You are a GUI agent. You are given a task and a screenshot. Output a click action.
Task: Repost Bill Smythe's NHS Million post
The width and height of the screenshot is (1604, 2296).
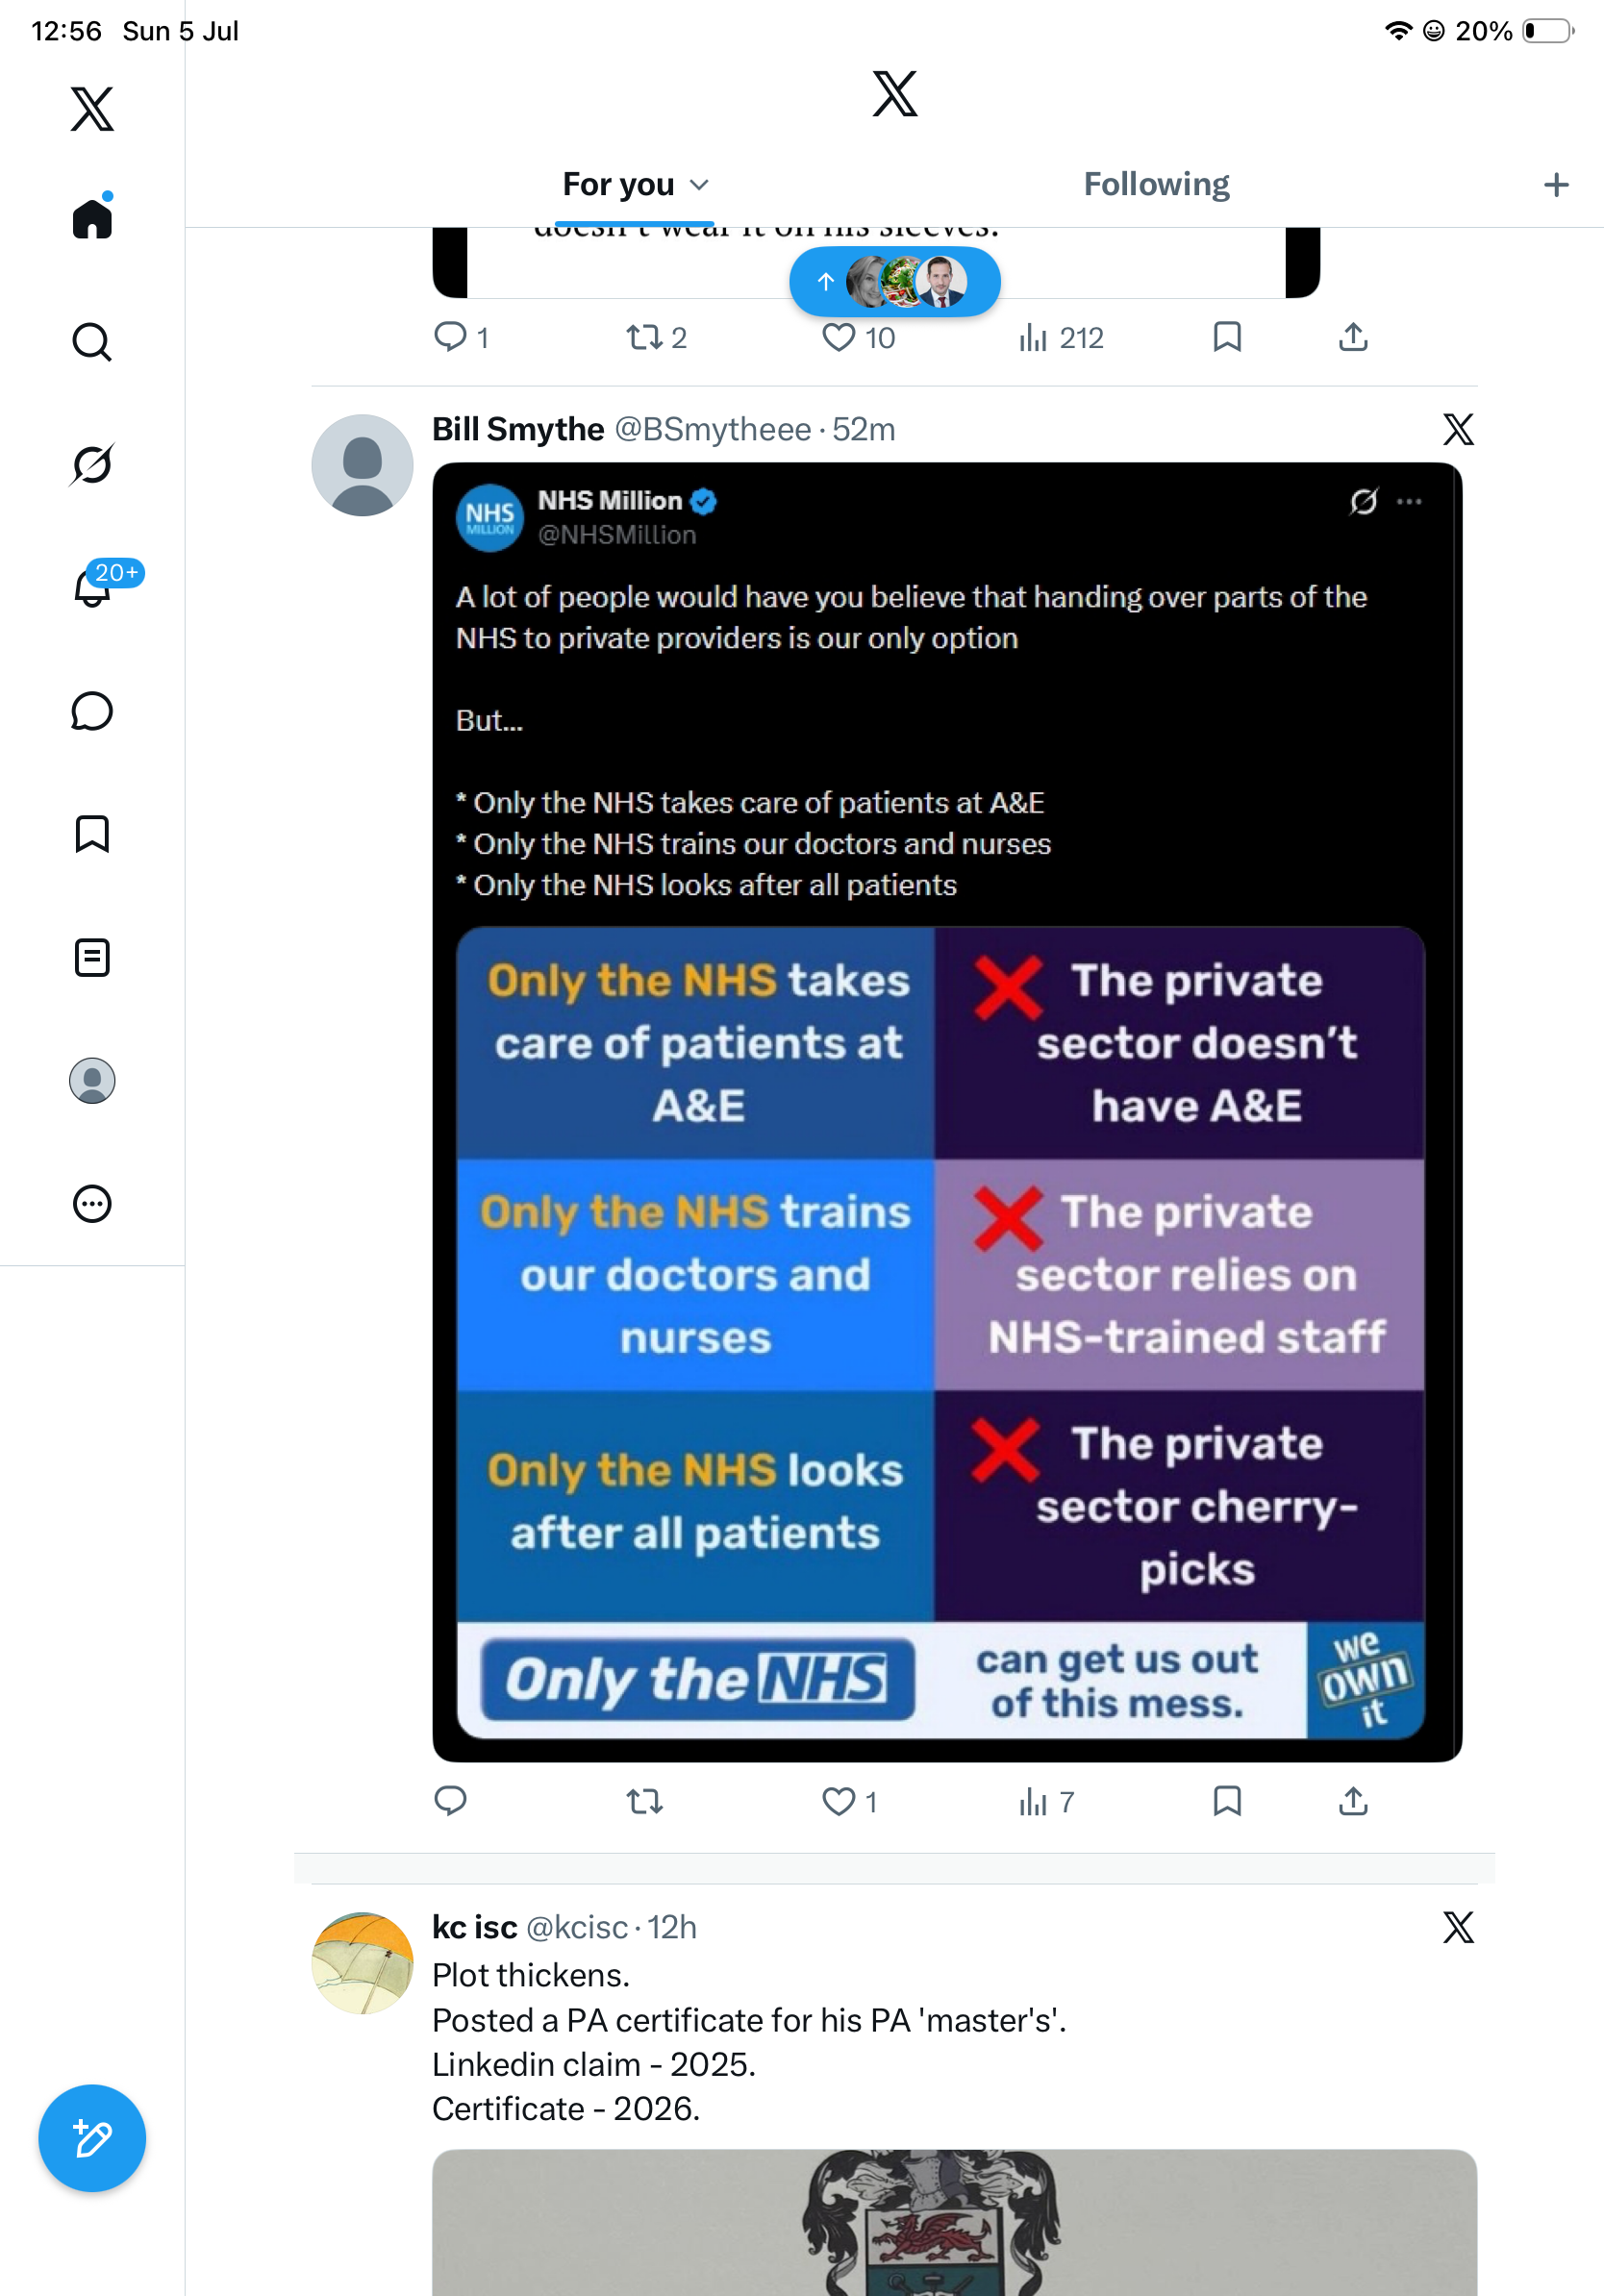point(644,1801)
